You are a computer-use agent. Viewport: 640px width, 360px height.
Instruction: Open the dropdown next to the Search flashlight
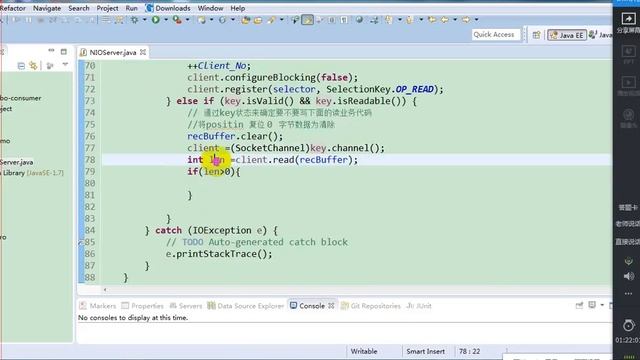[282, 20]
